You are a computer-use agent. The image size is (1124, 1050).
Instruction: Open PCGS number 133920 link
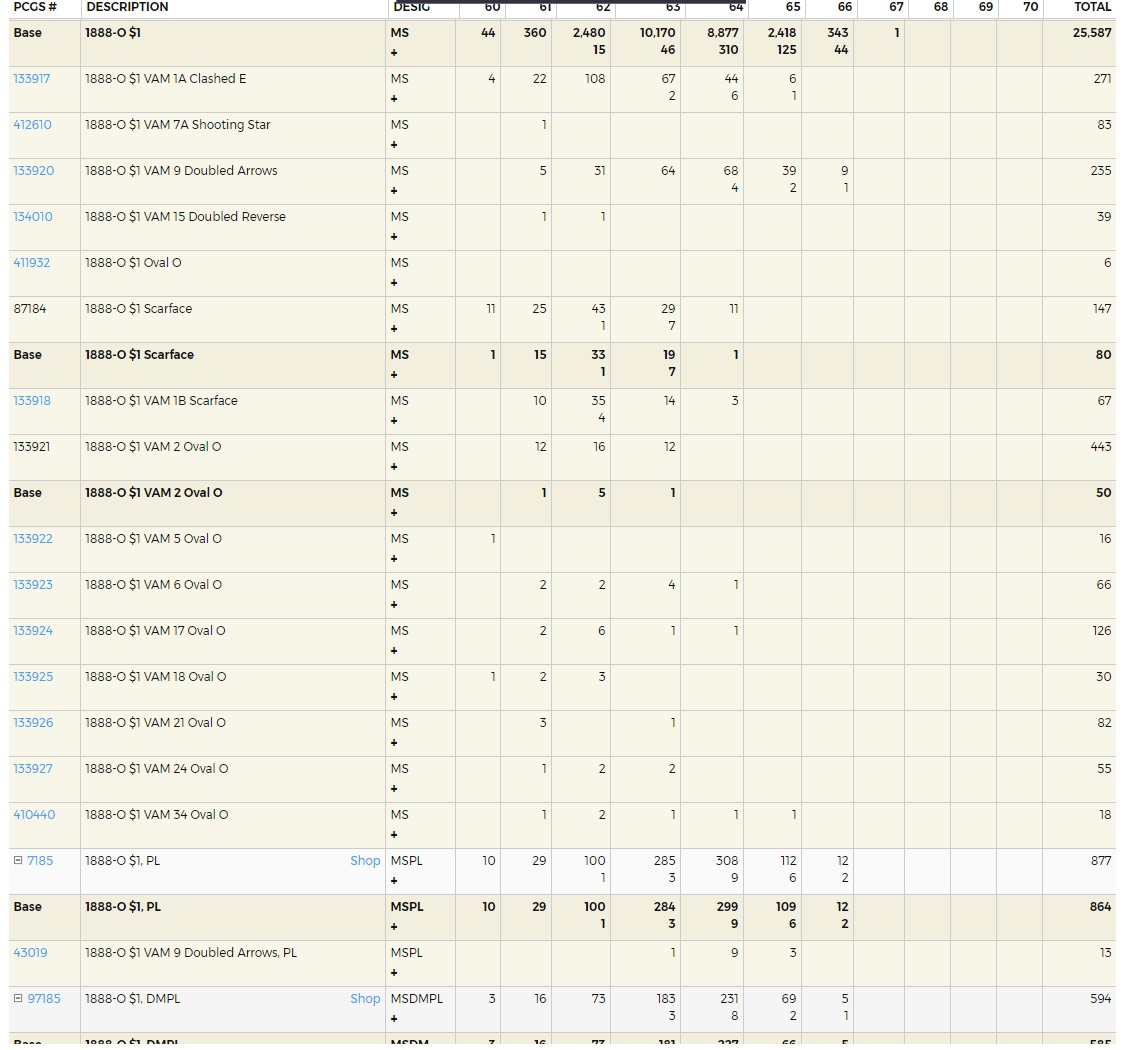pyautogui.click(x=34, y=171)
